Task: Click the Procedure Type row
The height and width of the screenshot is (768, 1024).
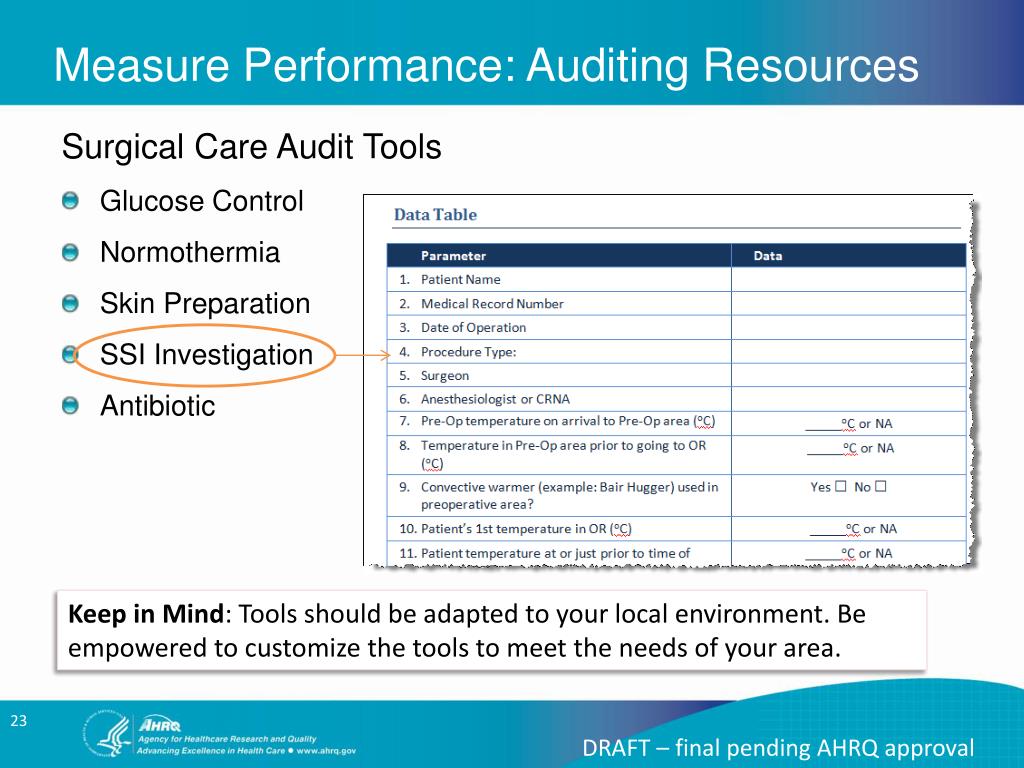Action: click(x=677, y=352)
